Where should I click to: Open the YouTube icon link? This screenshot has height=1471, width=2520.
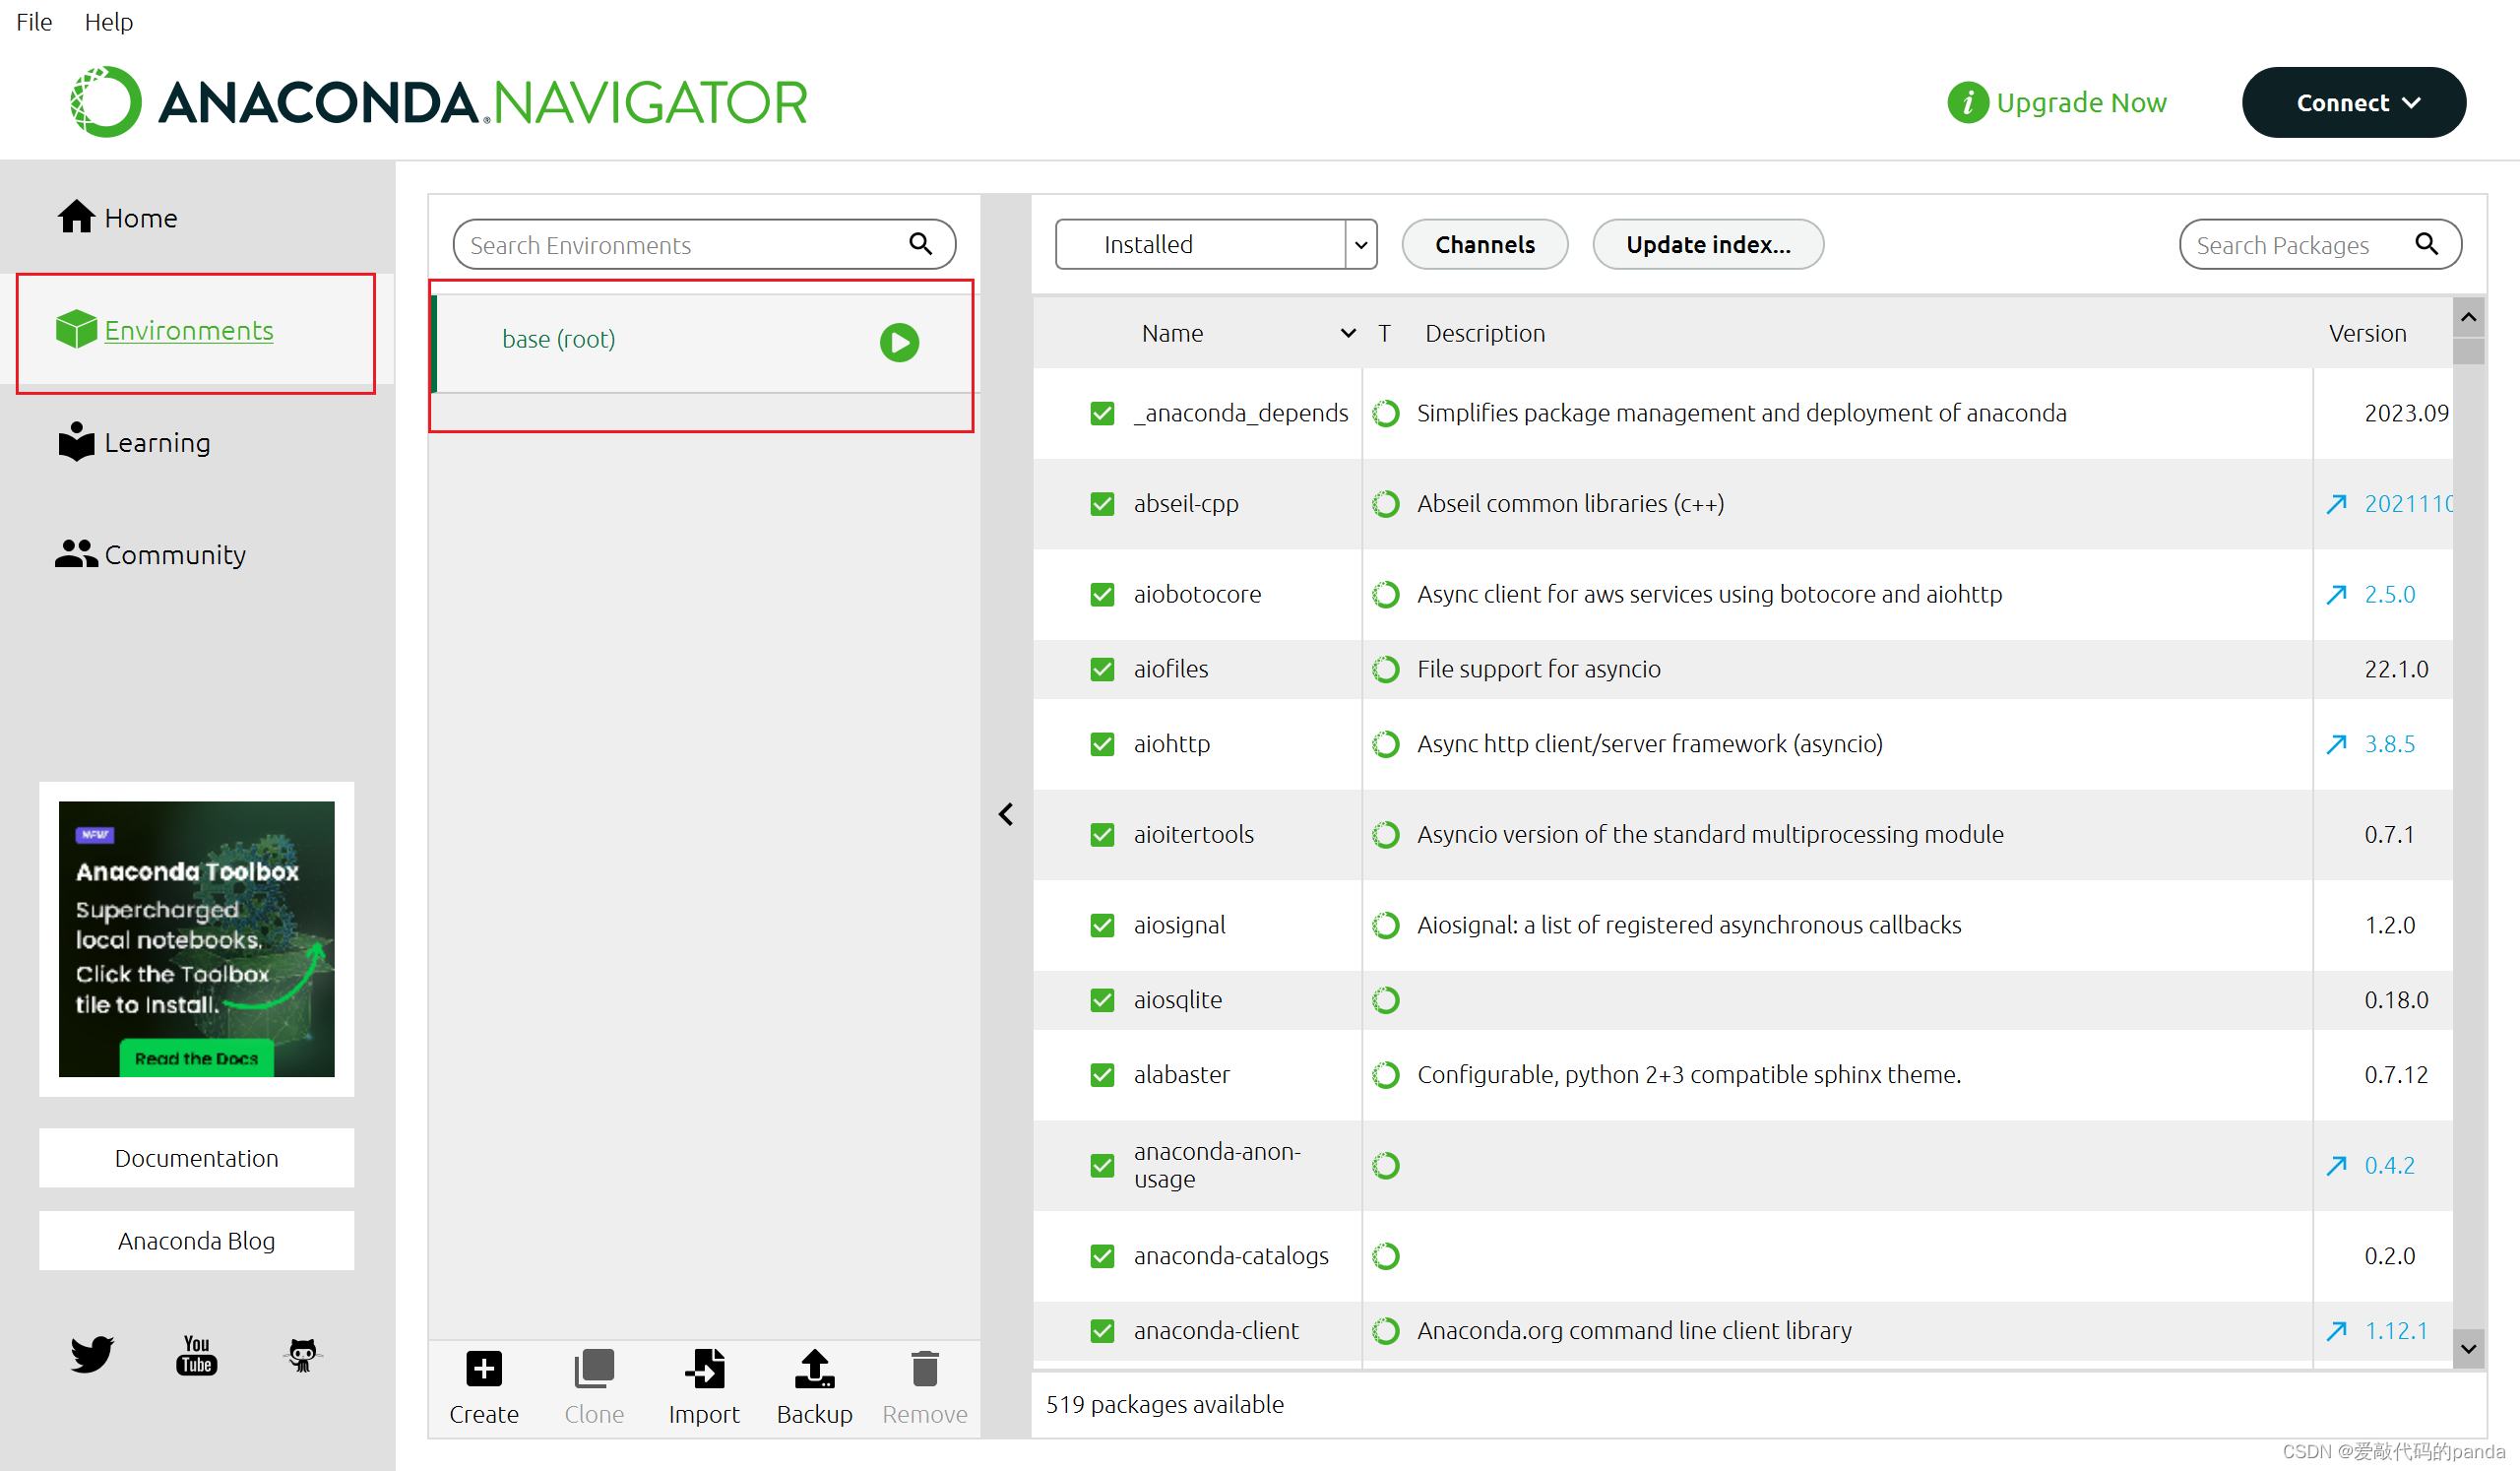pos(197,1354)
